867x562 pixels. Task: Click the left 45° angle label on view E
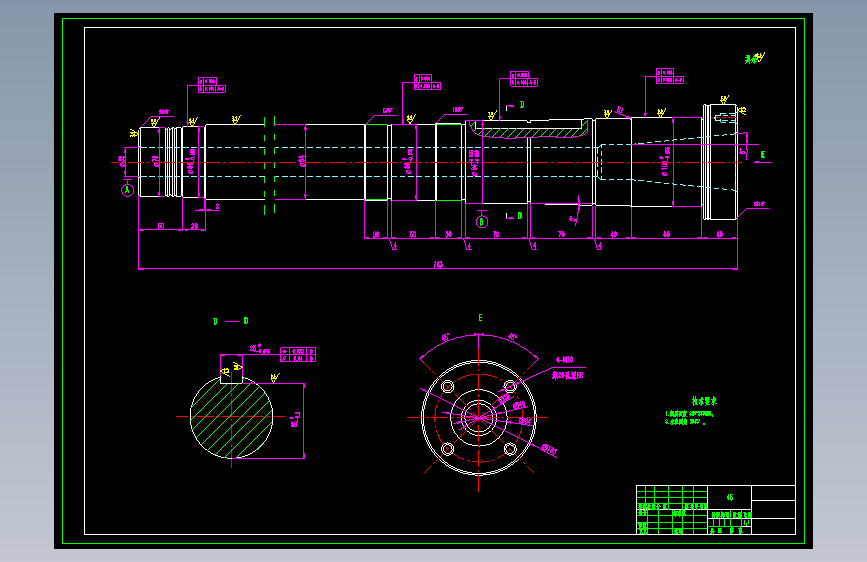[x=445, y=337]
